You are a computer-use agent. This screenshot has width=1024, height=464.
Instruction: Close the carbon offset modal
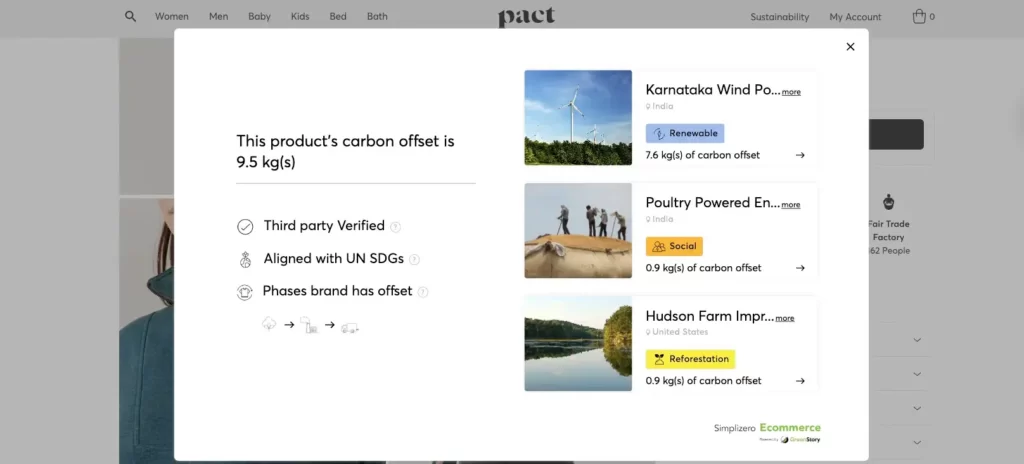850,46
